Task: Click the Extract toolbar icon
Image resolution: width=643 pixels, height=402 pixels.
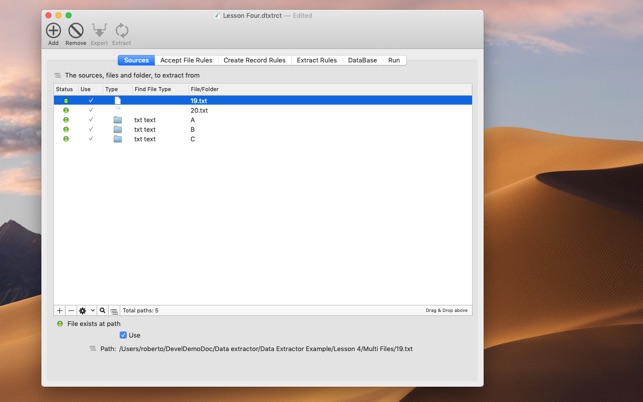Action: click(121, 32)
